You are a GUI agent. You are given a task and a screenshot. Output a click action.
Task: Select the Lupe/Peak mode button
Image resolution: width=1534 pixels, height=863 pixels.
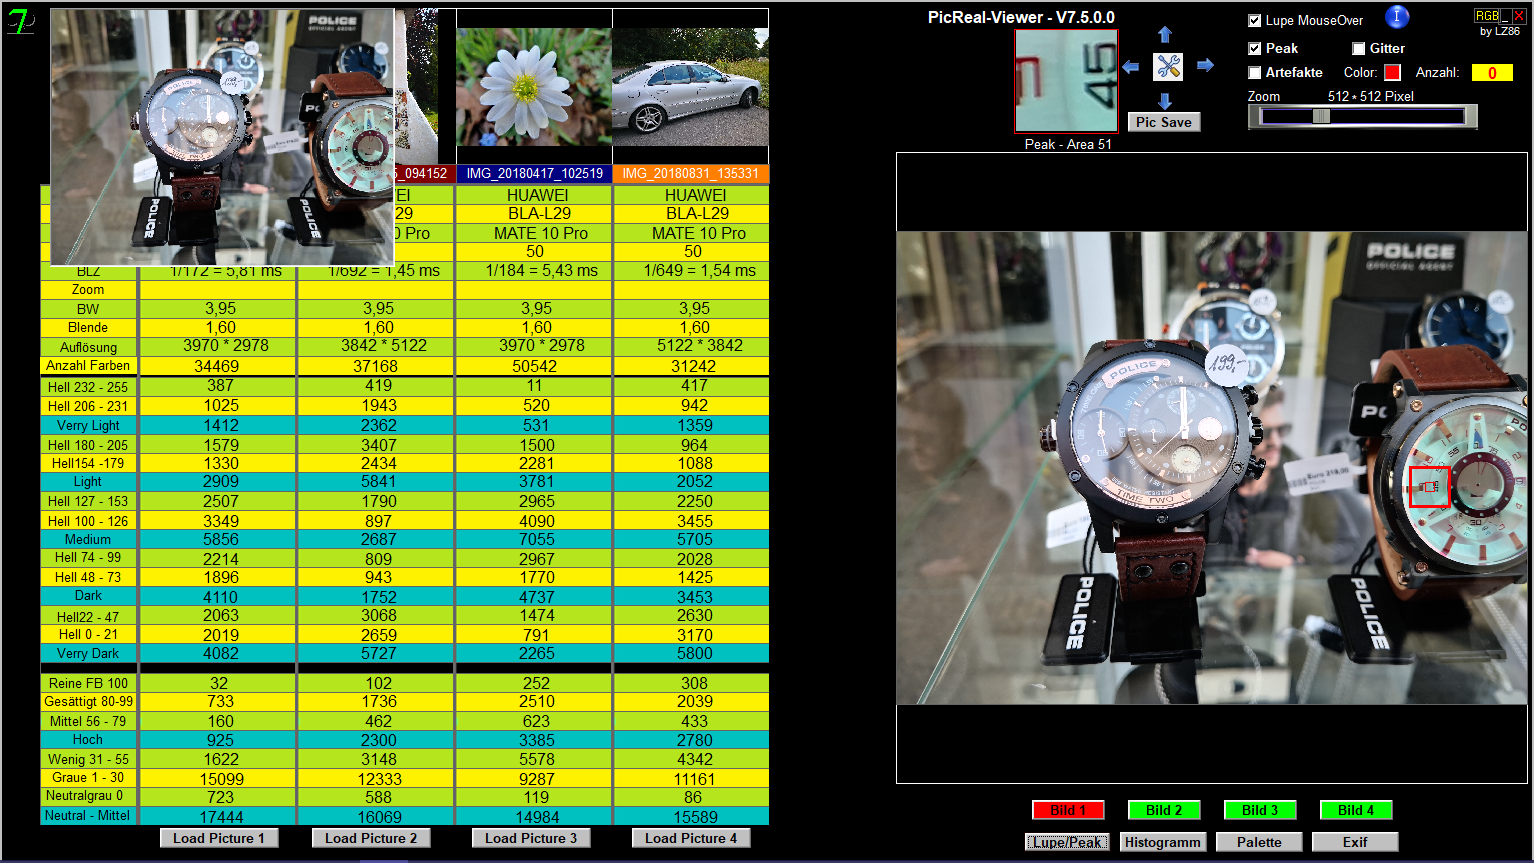(x=1067, y=842)
